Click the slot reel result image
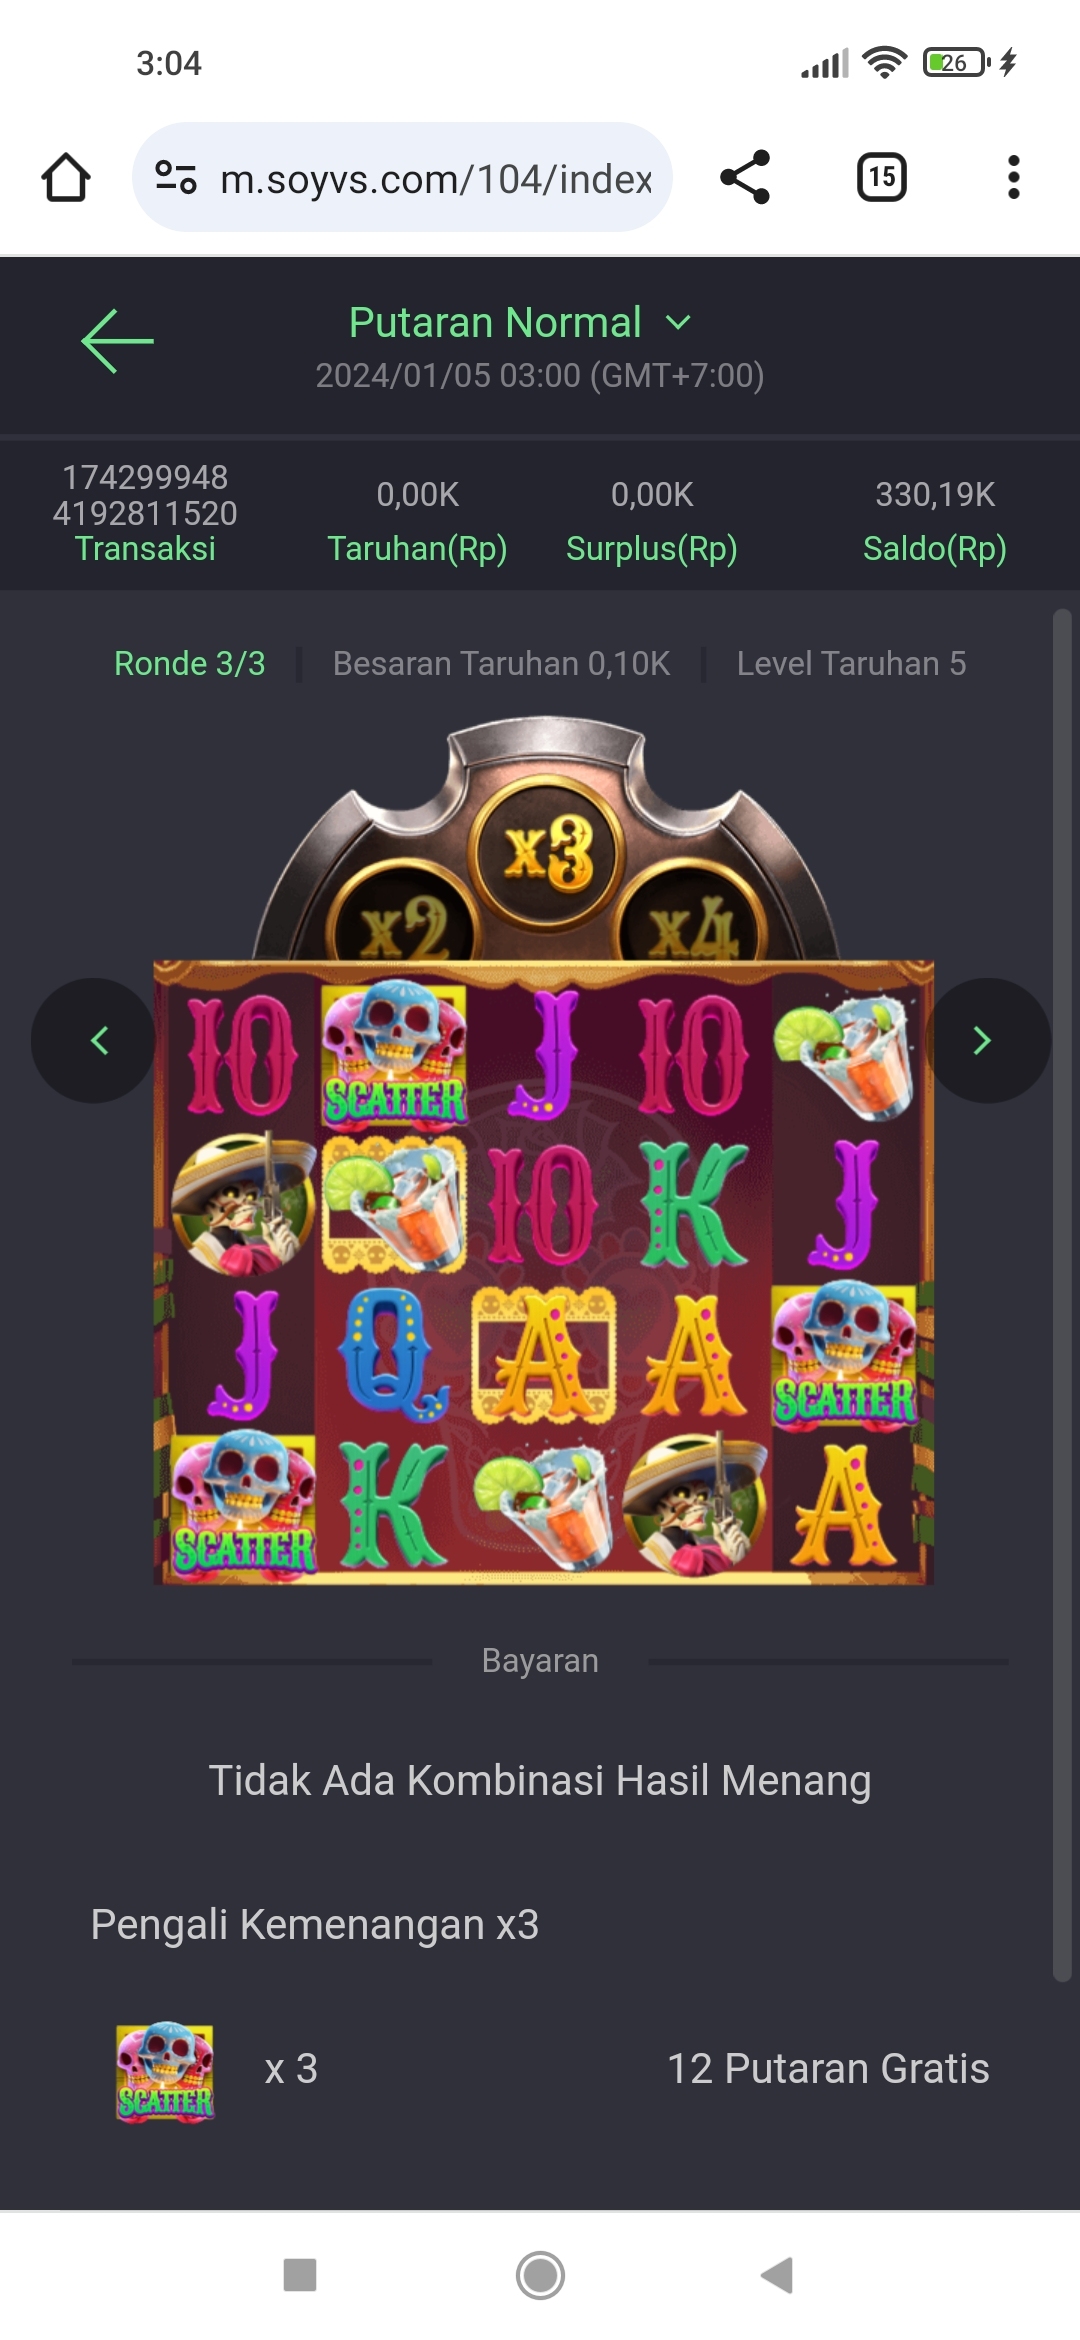Viewport: 1080px width, 2340px height. (543, 1272)
